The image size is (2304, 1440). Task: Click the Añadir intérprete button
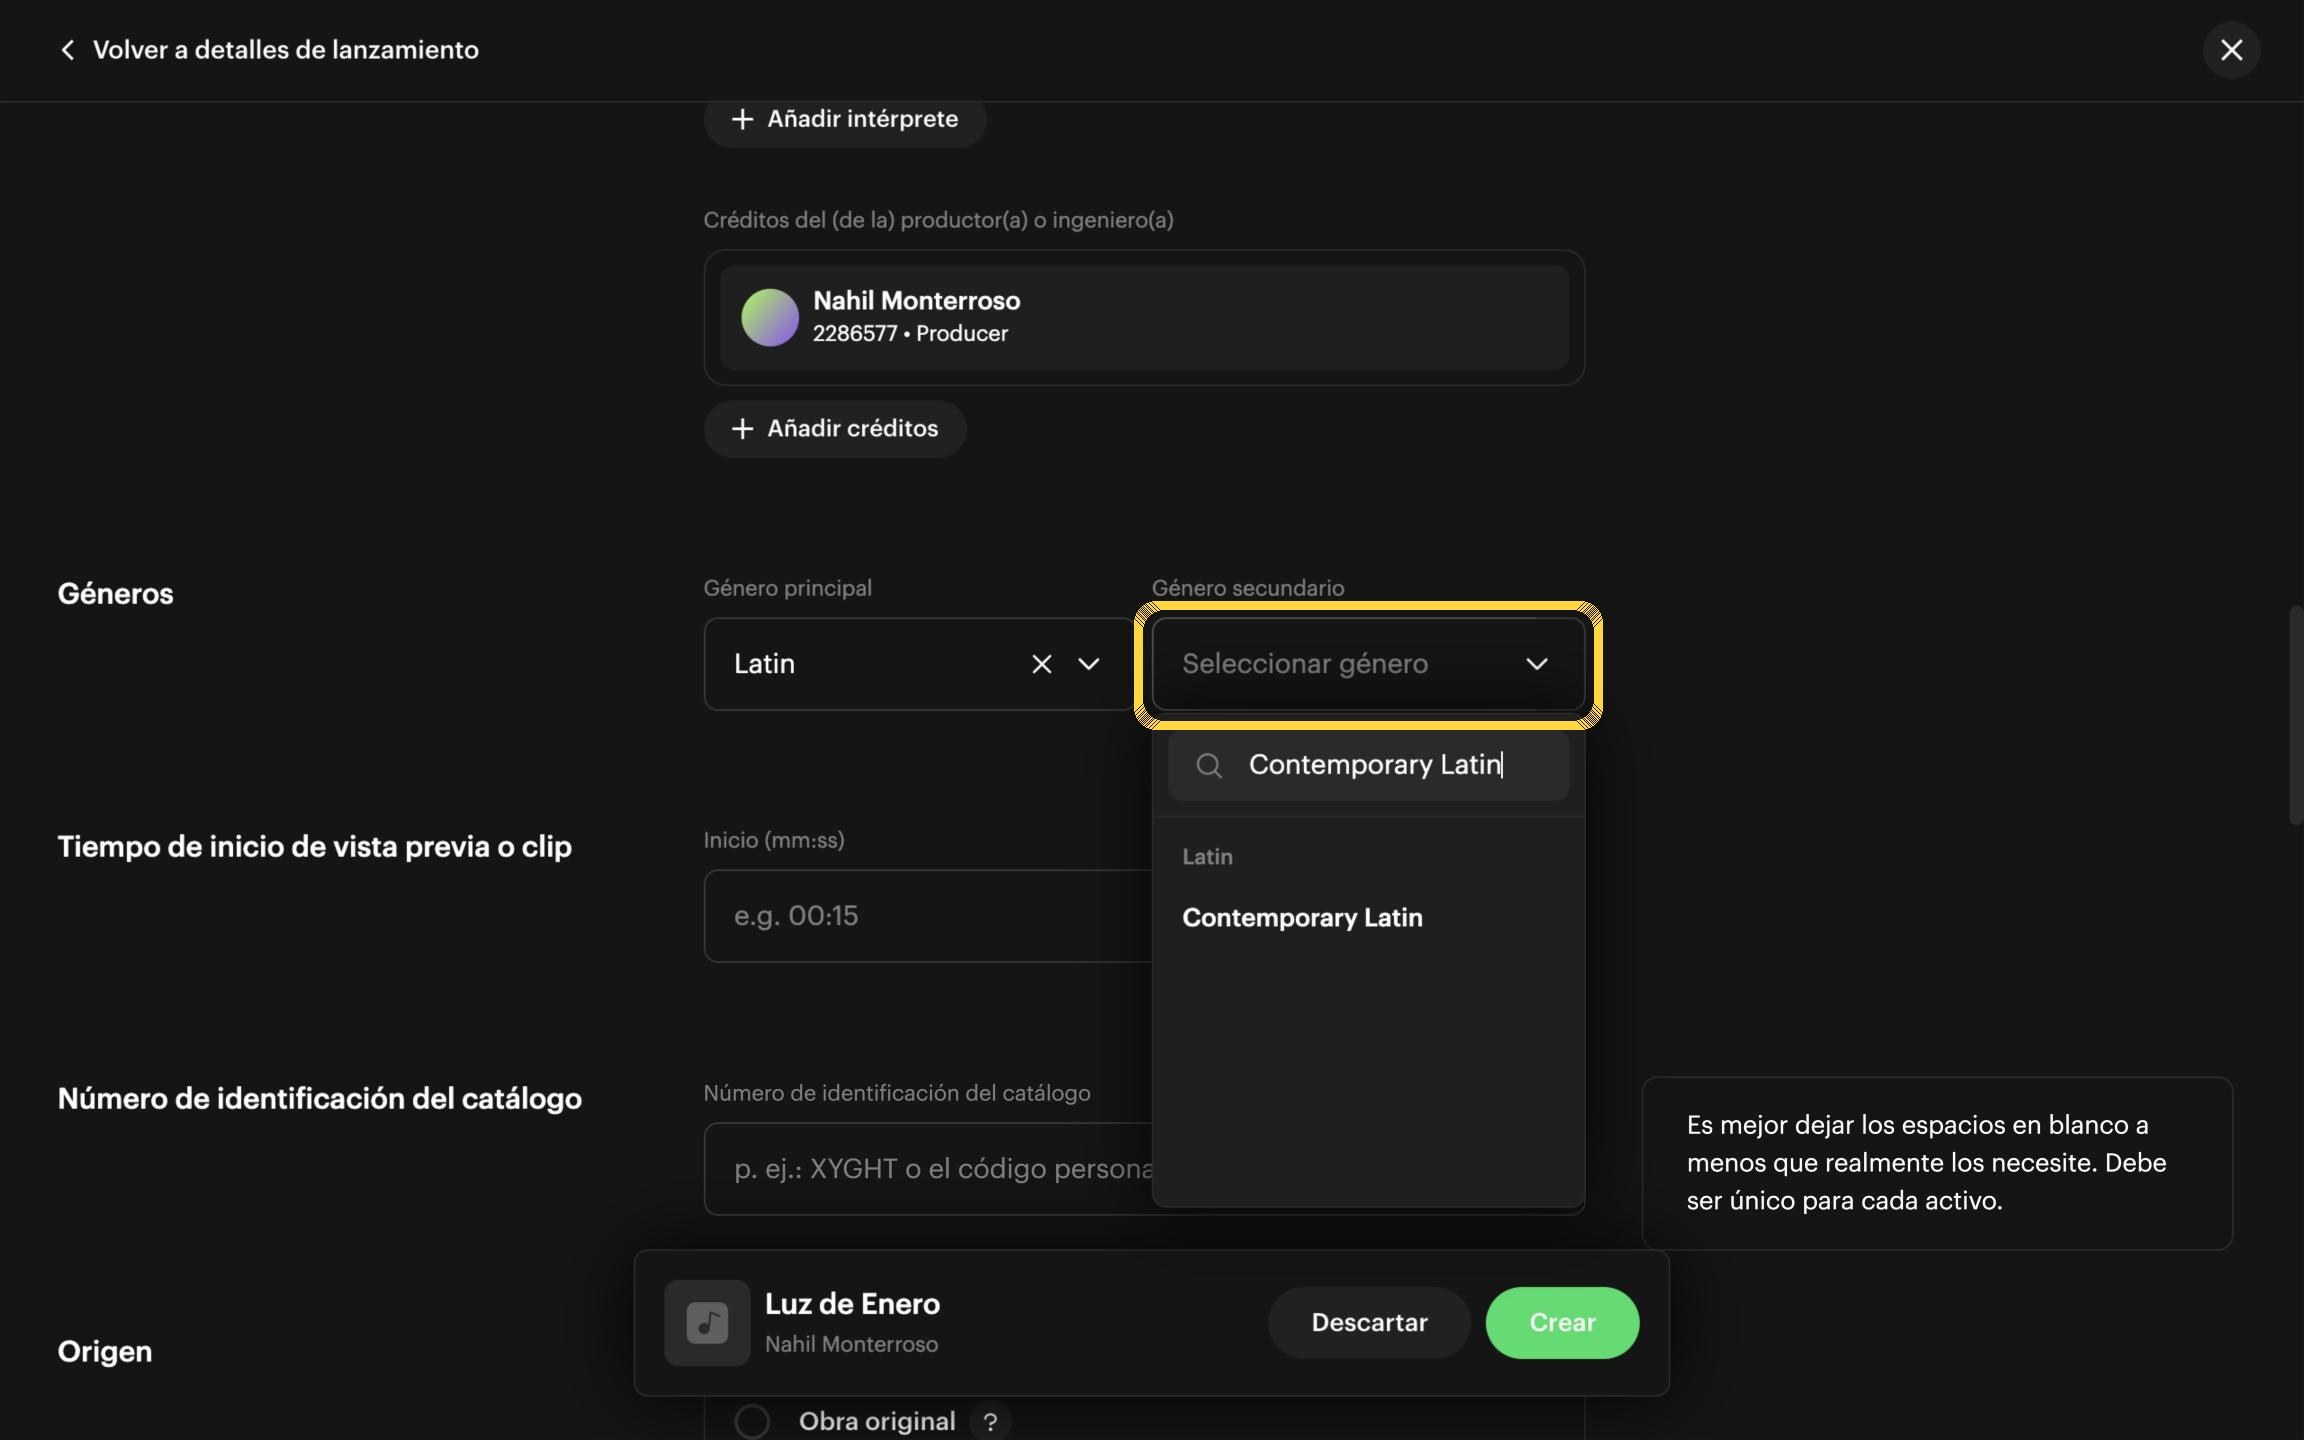click(845, 119)
